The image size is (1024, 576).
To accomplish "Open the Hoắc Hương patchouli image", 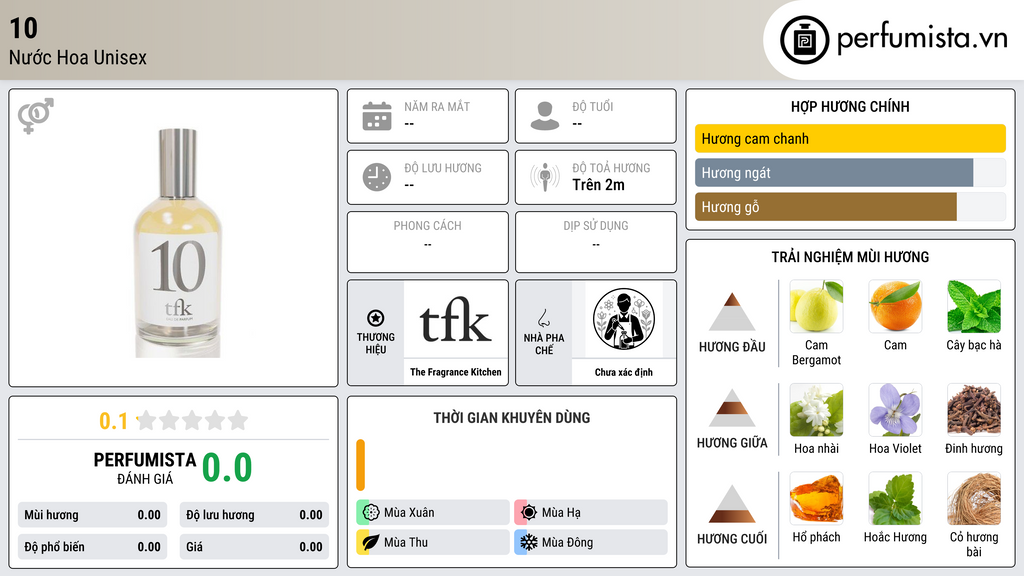I will tap(895, 498).
